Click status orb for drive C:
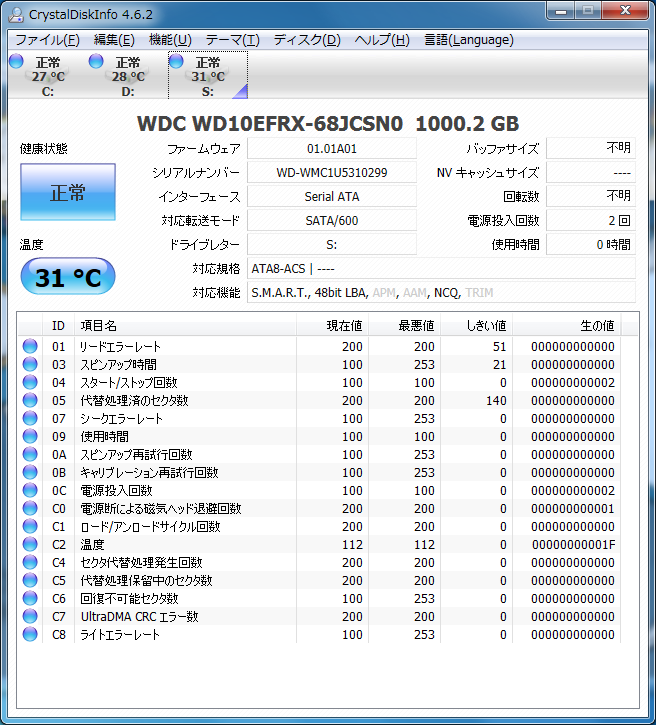The width and height of the screenshot is (656, 725). pyautogui.click(x=17, y=62)
